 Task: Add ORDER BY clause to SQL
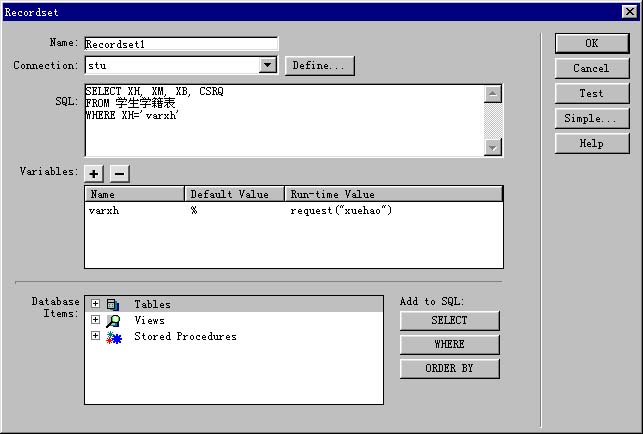click(x=449, y=369)
